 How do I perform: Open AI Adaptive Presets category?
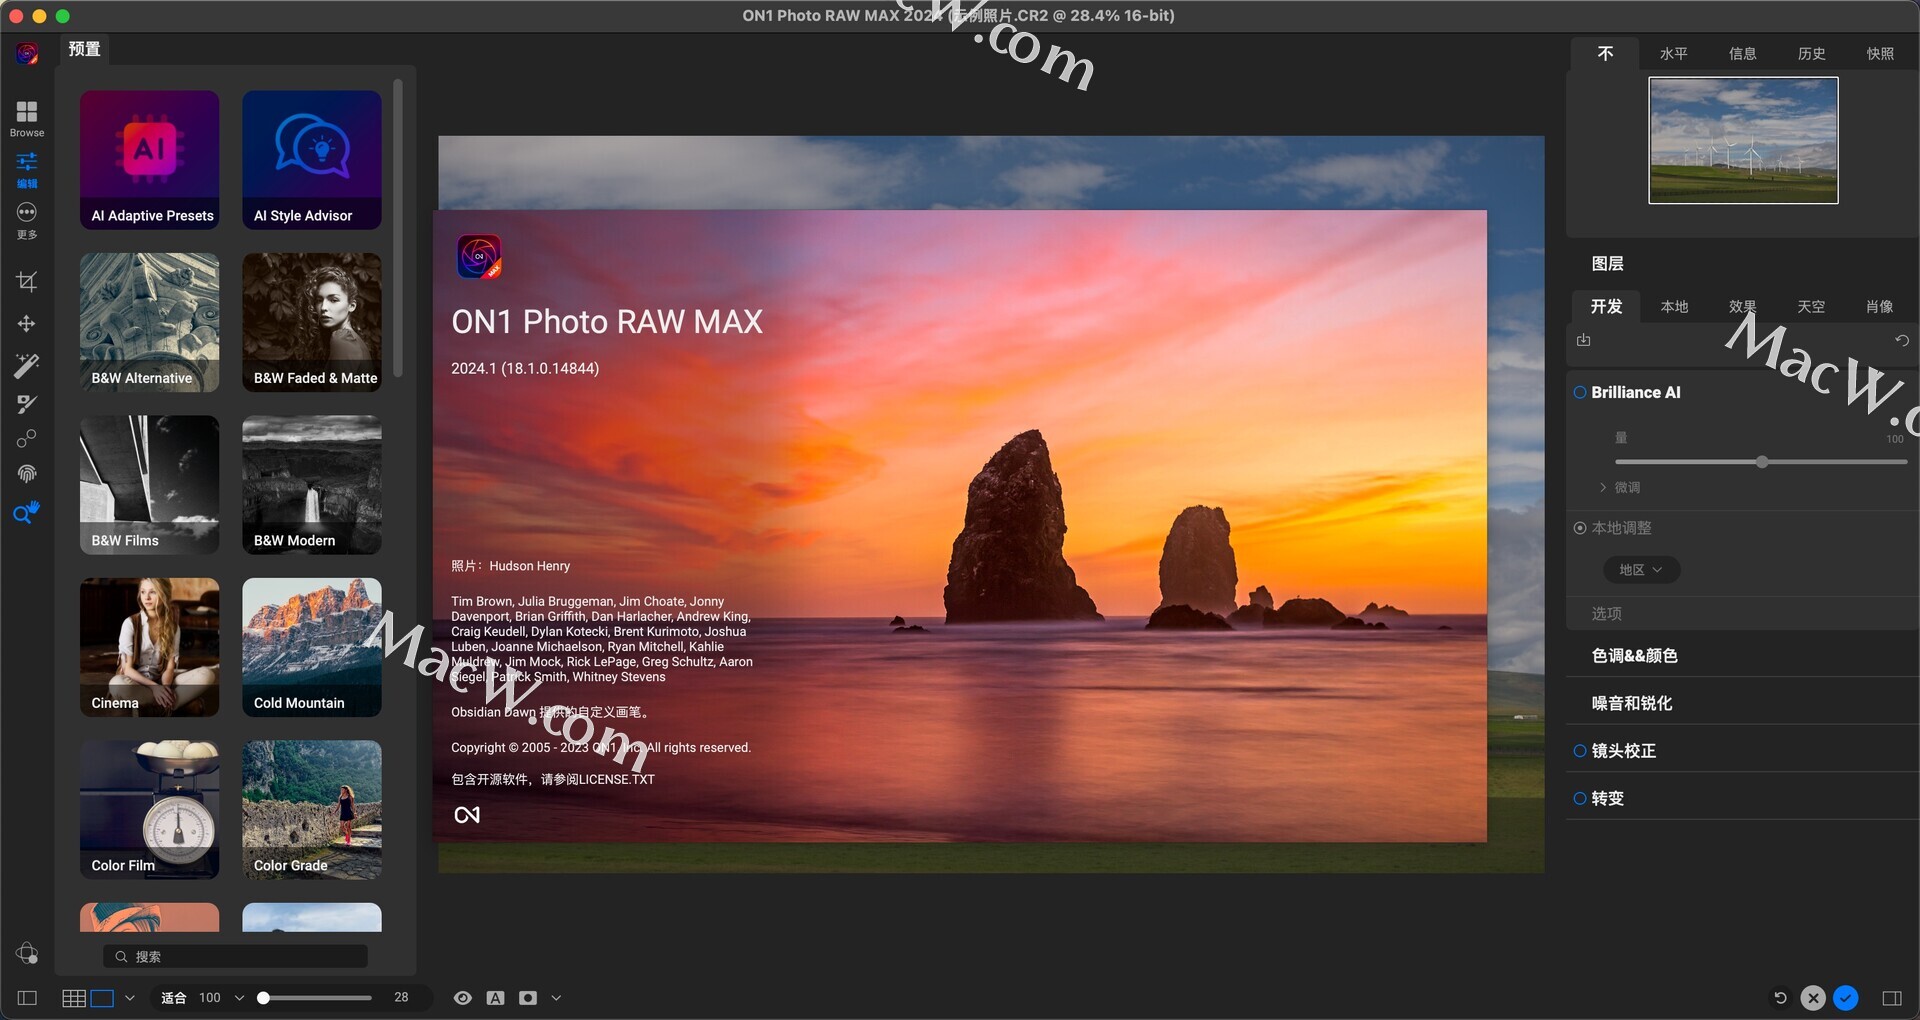pos(149,160)
